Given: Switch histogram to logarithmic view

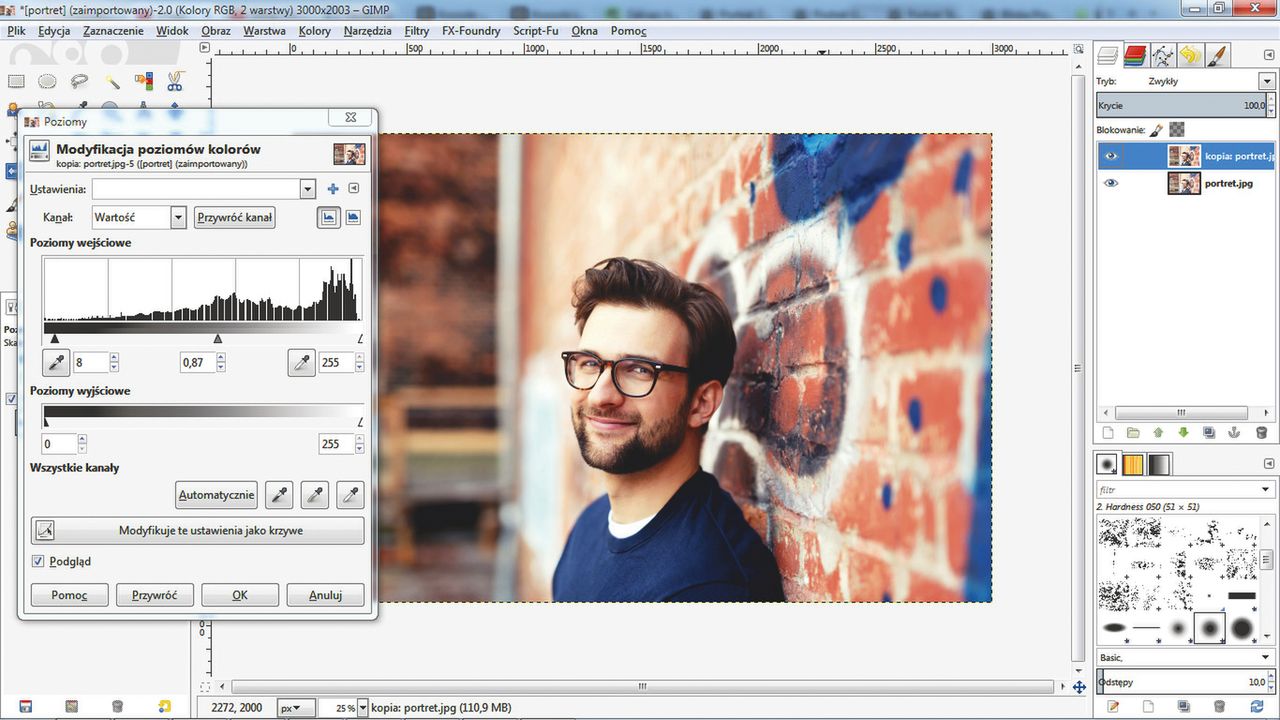Looking at the screenshot, I should 353,217.
